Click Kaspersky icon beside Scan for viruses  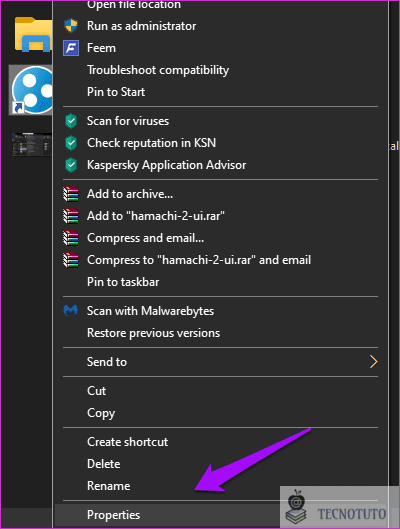click(71, 121)
